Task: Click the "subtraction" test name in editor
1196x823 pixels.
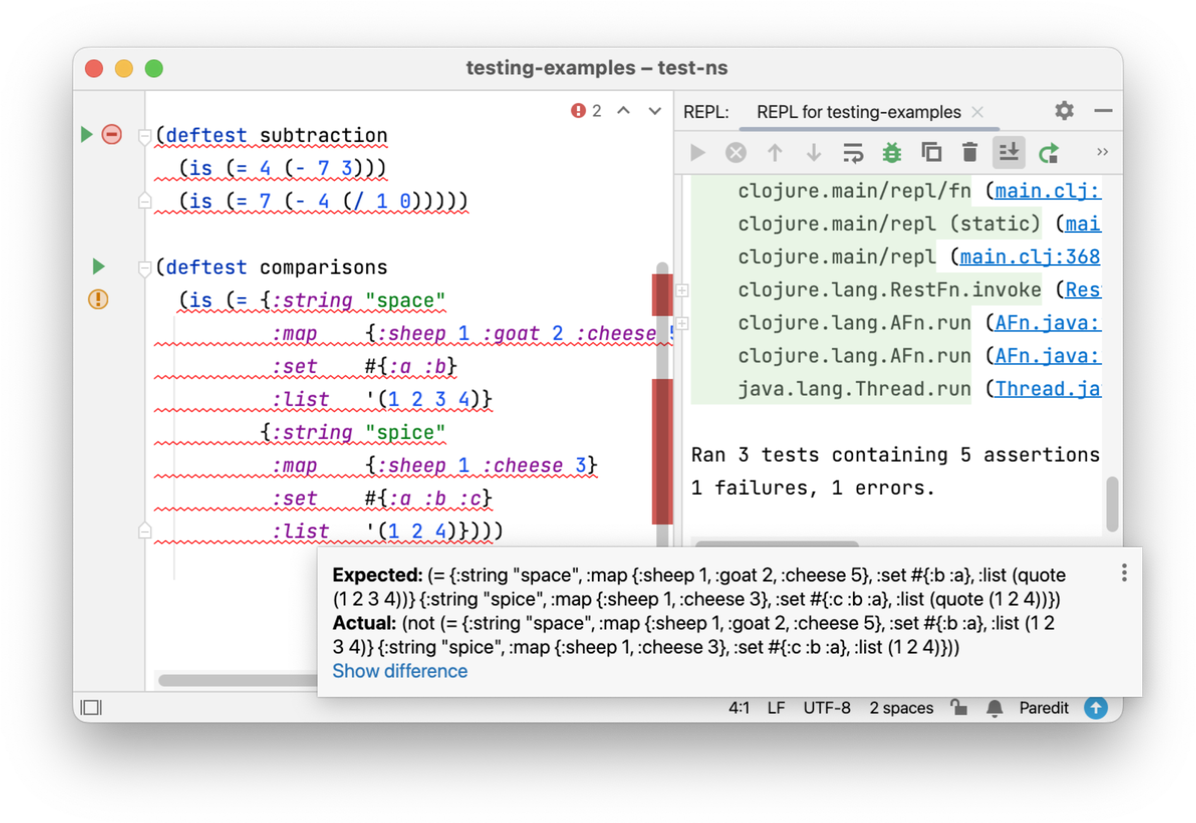Action: [x=323, y=136]
